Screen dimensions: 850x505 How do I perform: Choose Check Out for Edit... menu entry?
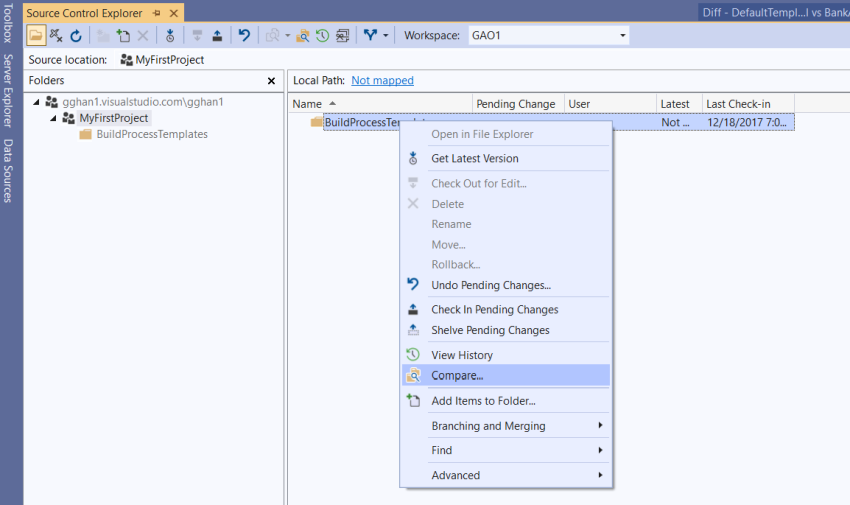[x=506, y=183]
